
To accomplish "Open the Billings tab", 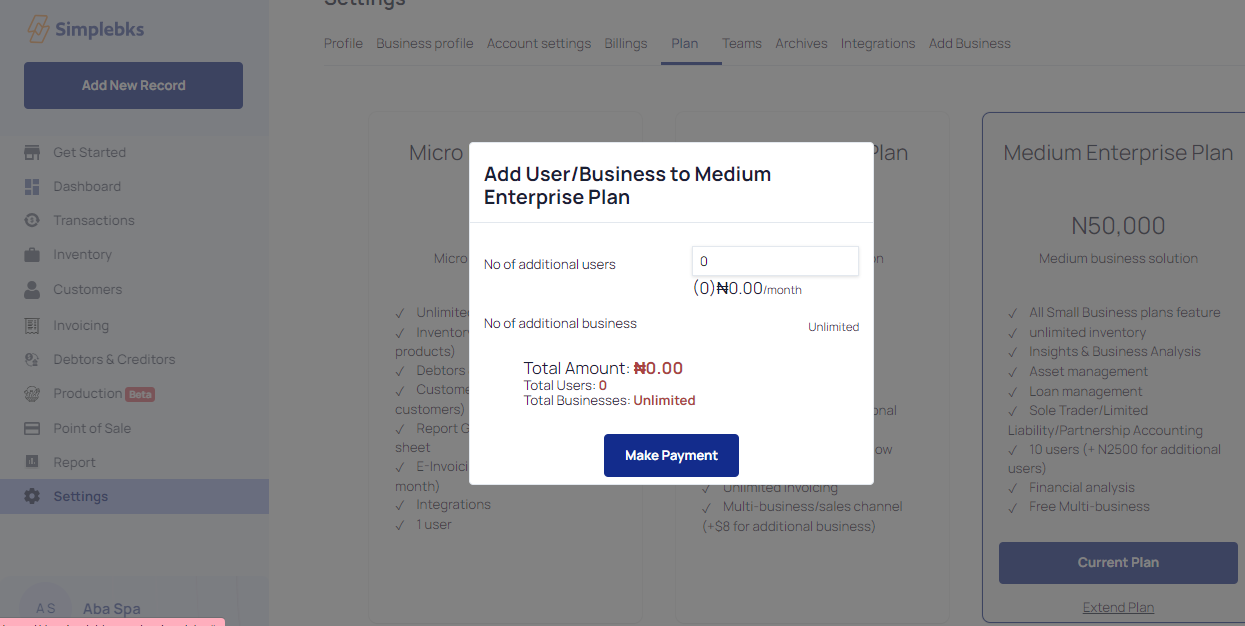I will tap(625, 44).
